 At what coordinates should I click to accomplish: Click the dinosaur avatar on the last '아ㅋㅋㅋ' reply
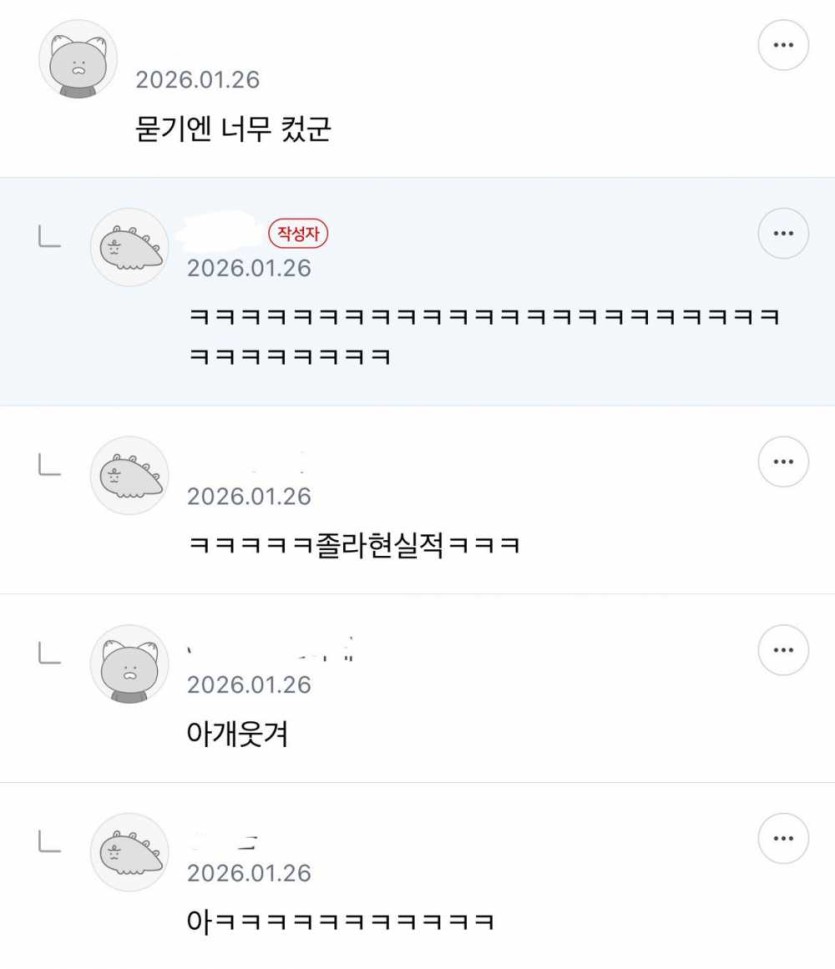(x=130, y=853)
